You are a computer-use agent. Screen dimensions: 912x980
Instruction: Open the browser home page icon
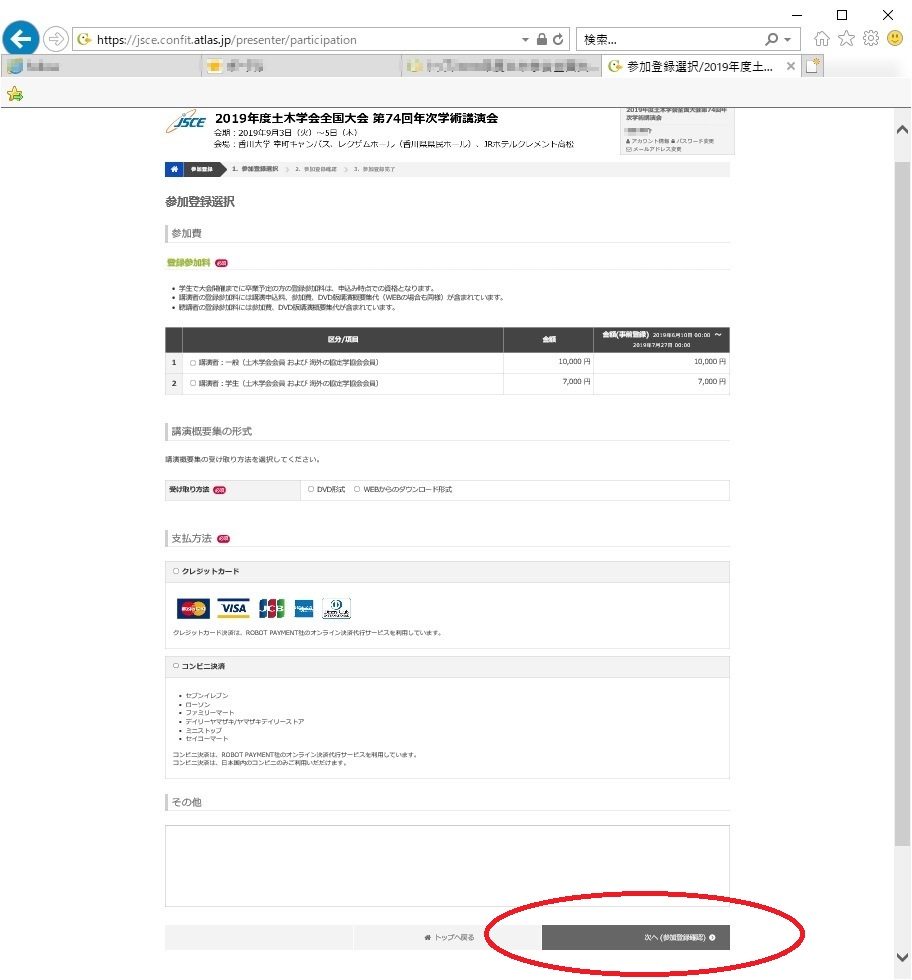(822, 39)
